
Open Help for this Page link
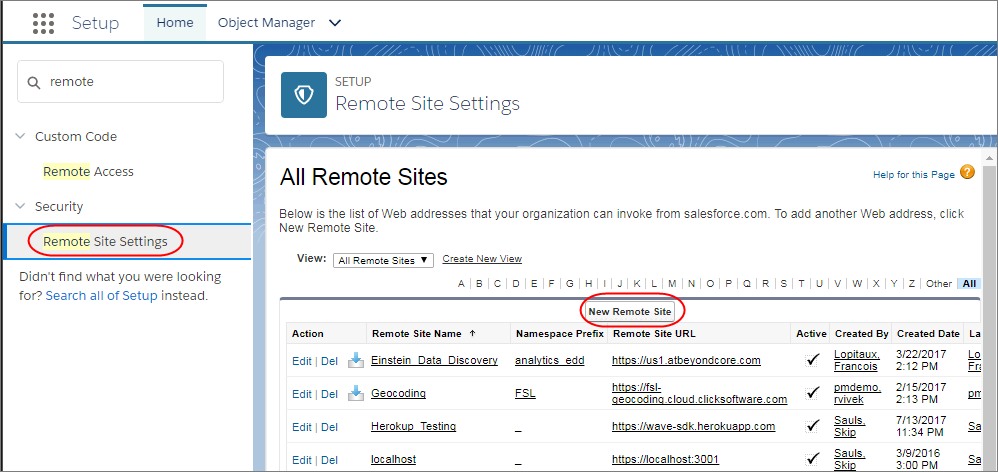(x=914, y=174)
